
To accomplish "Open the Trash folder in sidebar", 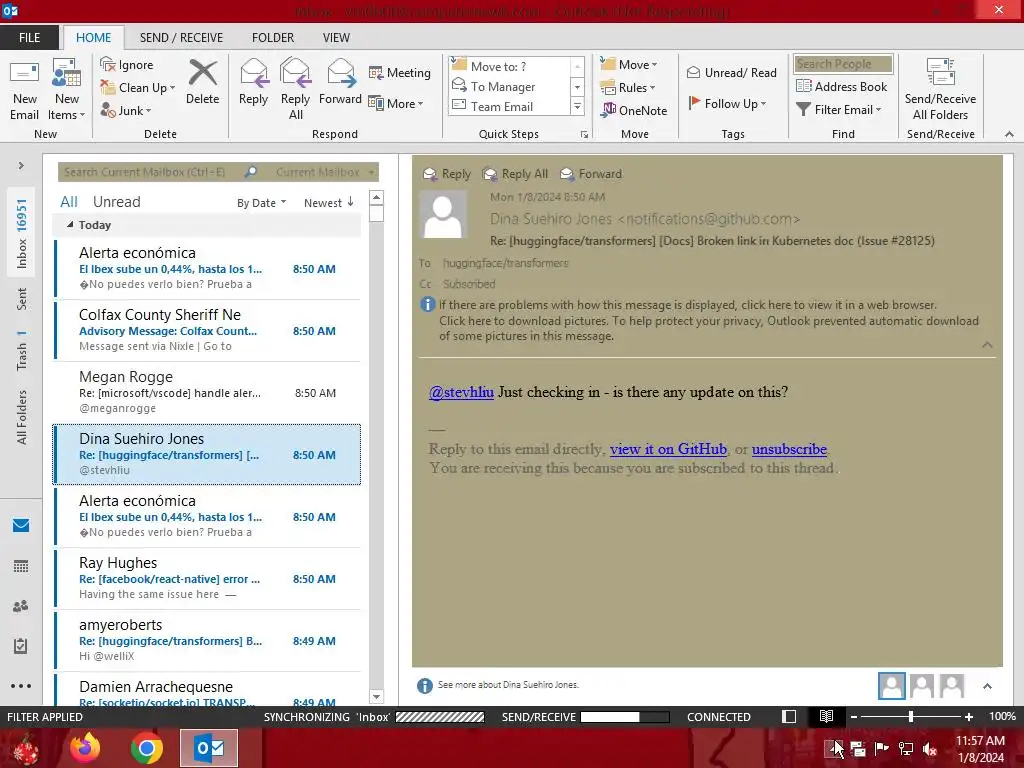I will tap(22, 351).
